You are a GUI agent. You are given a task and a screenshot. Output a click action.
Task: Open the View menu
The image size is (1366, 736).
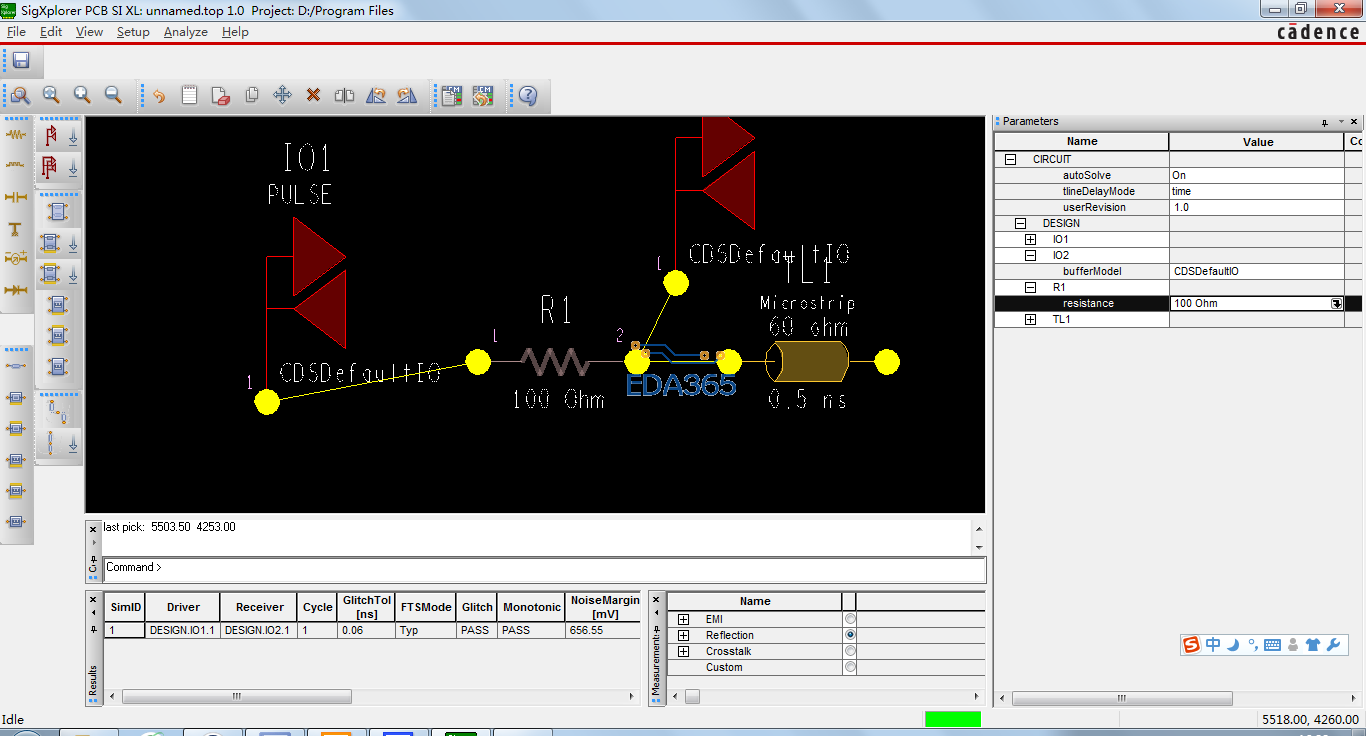(x=89, y=32)
